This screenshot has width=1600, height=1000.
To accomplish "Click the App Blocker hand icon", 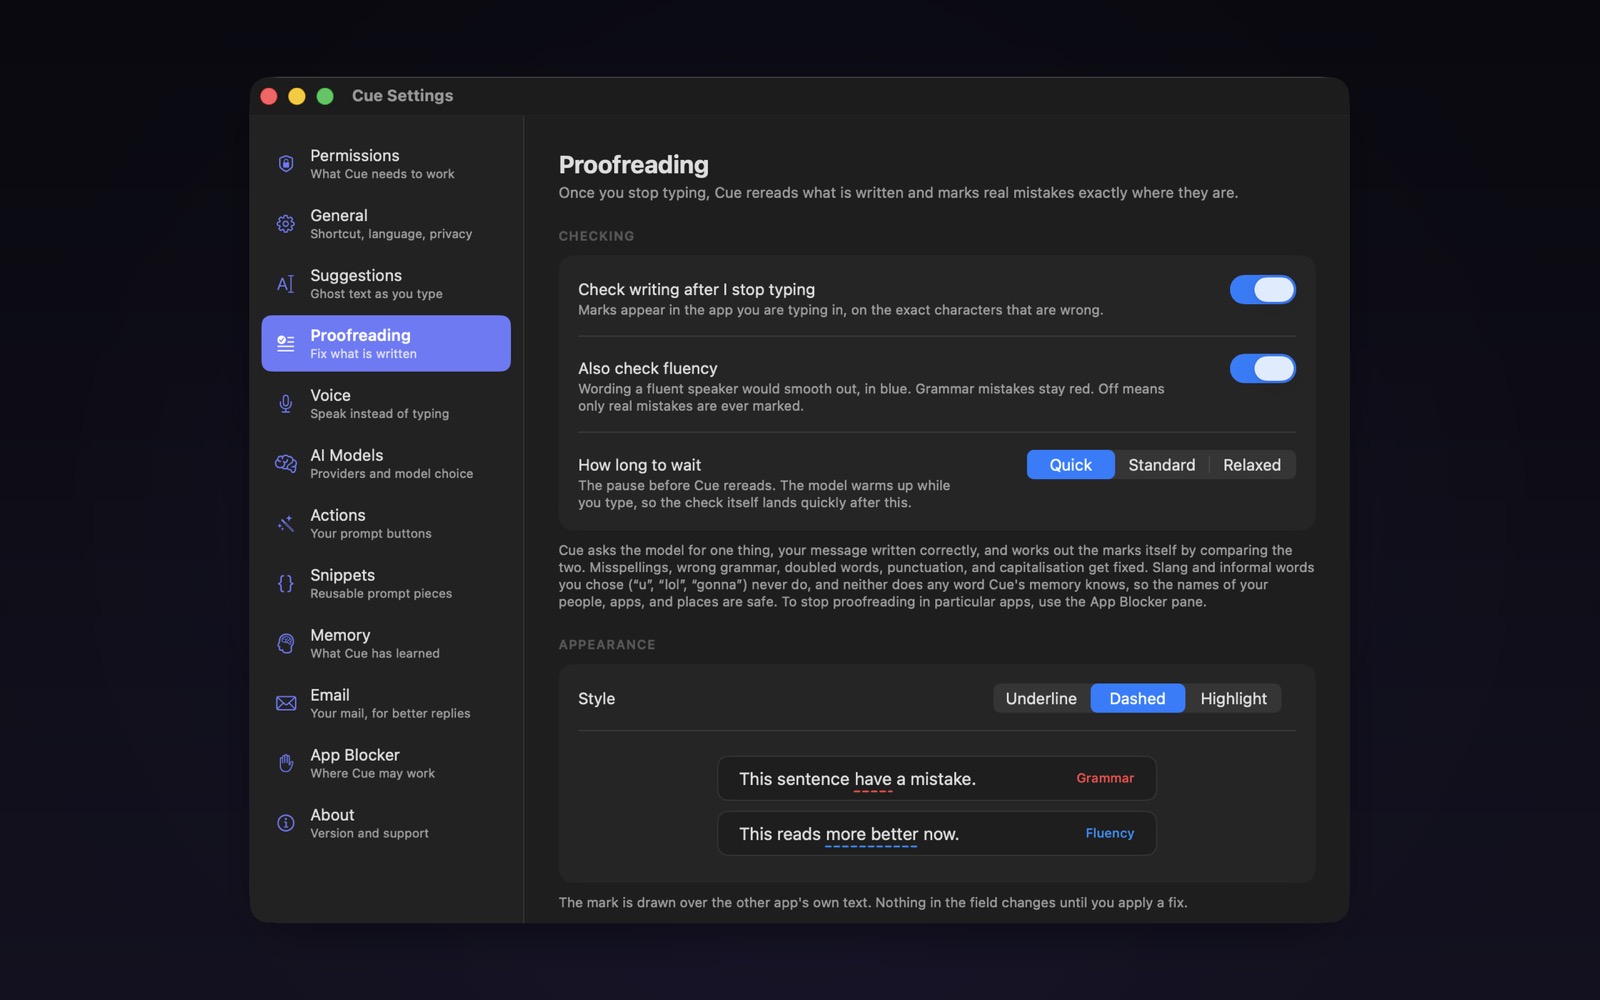I will point(286,763).
